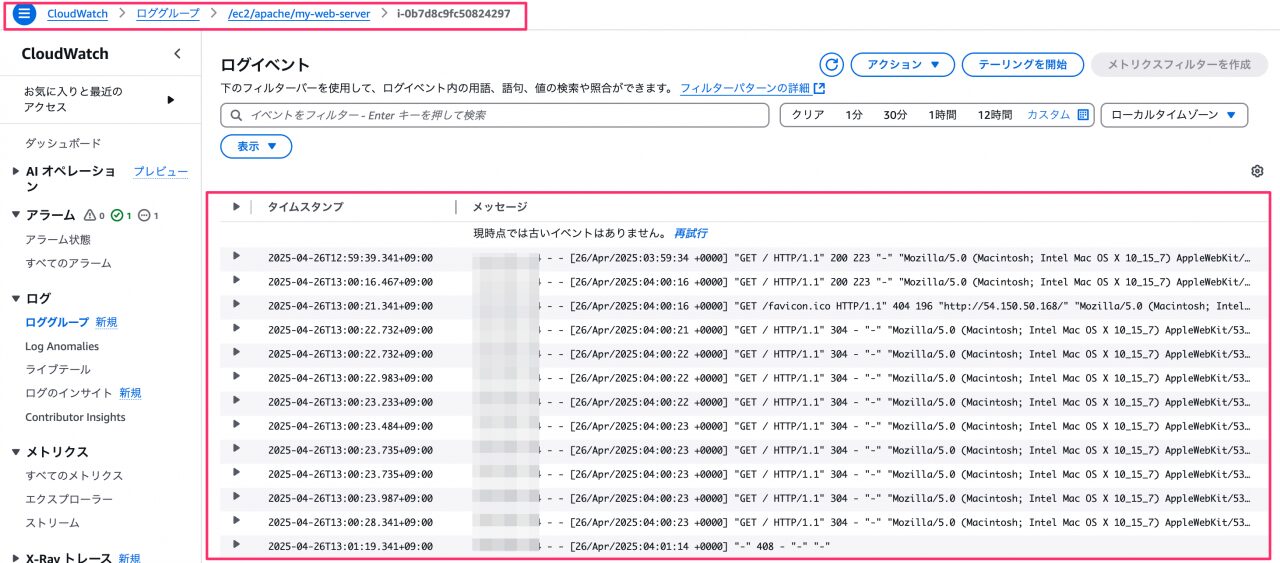The height and width of the screenshot is (563, 1280).
Task: Open ダッシュボード in the sidebar
Action: coord(63,144)
